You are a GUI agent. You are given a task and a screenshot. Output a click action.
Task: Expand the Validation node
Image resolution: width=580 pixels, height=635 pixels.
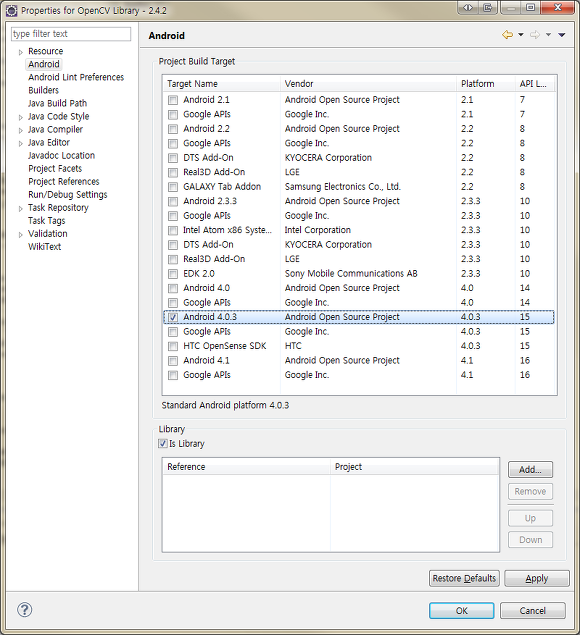(21, 234)
